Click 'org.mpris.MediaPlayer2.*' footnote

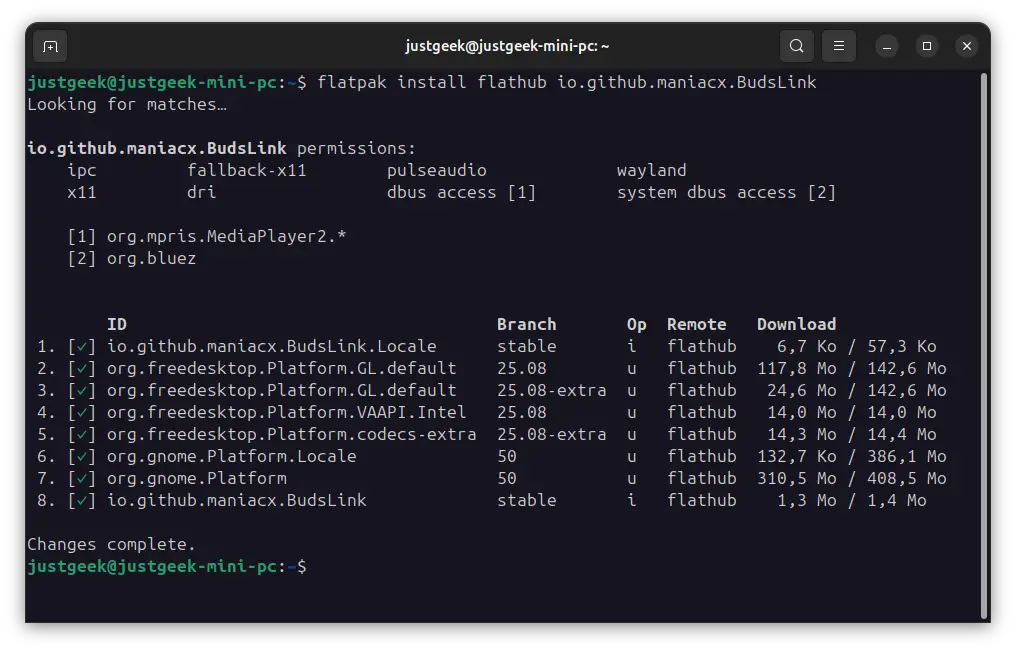[227, 236]
